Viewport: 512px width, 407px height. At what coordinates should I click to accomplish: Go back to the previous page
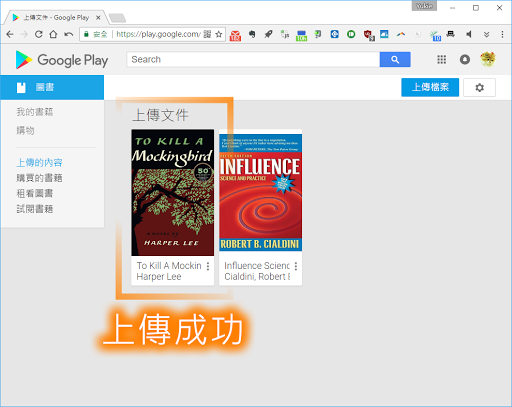(x=10, y=34)
